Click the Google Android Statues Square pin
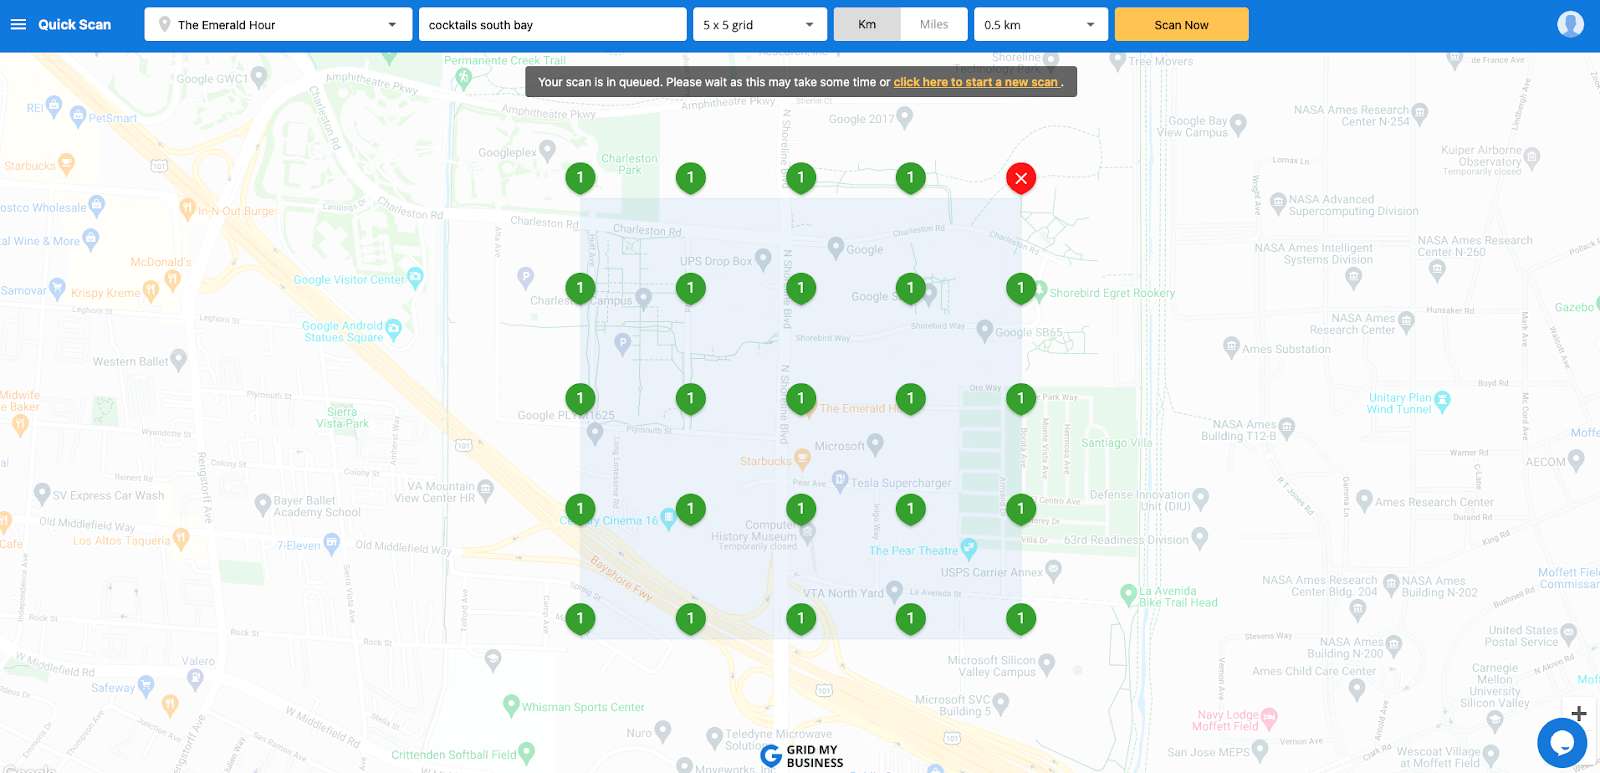Screen dimensions: 1600x773 click(x=393, y=328)
